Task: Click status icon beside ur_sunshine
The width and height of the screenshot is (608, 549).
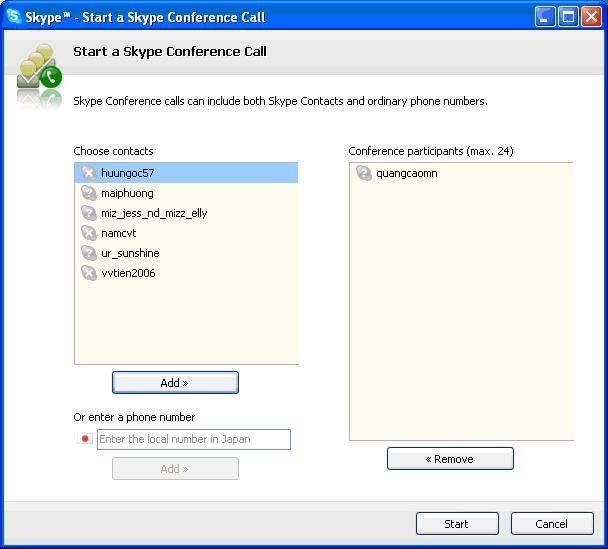Action: pos(88,253)
